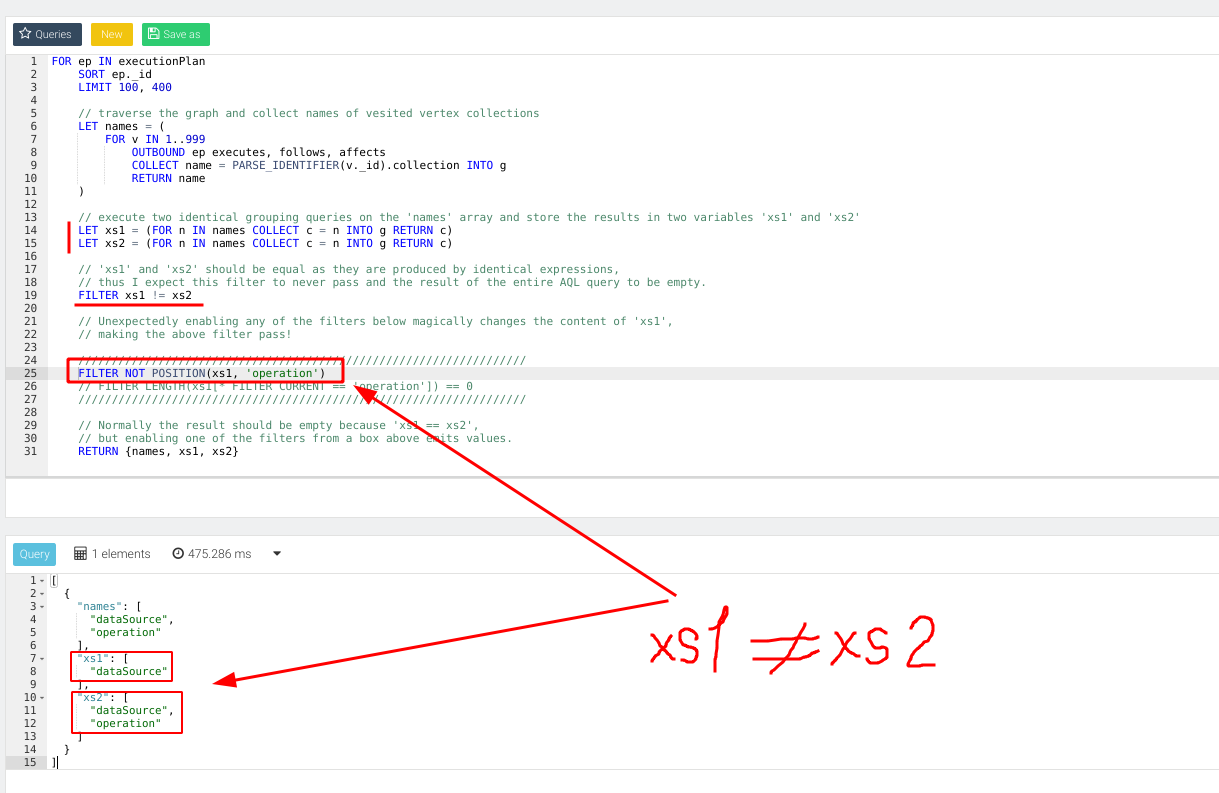Collapse the "xs1" array in the results
Viewport: 1219px width, 793px height.
41,658
